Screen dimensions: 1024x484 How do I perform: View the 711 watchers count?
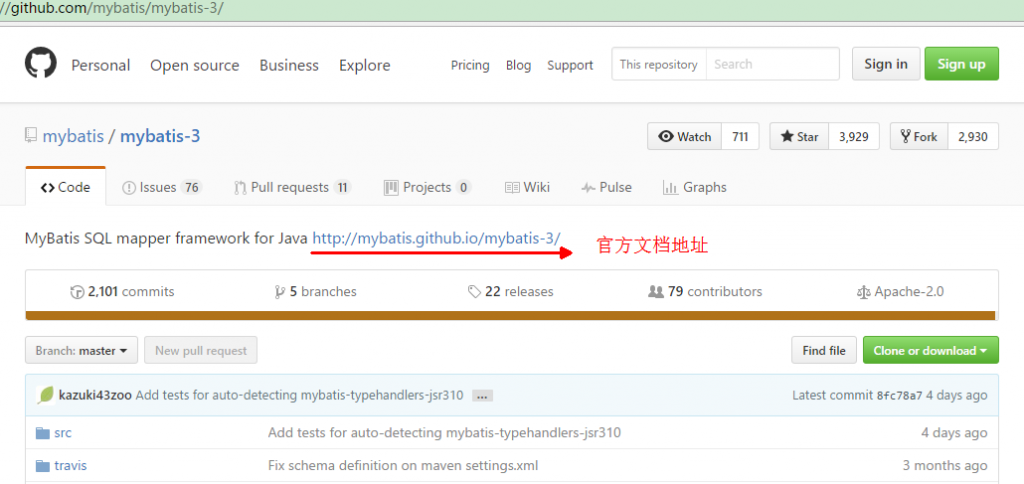tap(740, 137)
